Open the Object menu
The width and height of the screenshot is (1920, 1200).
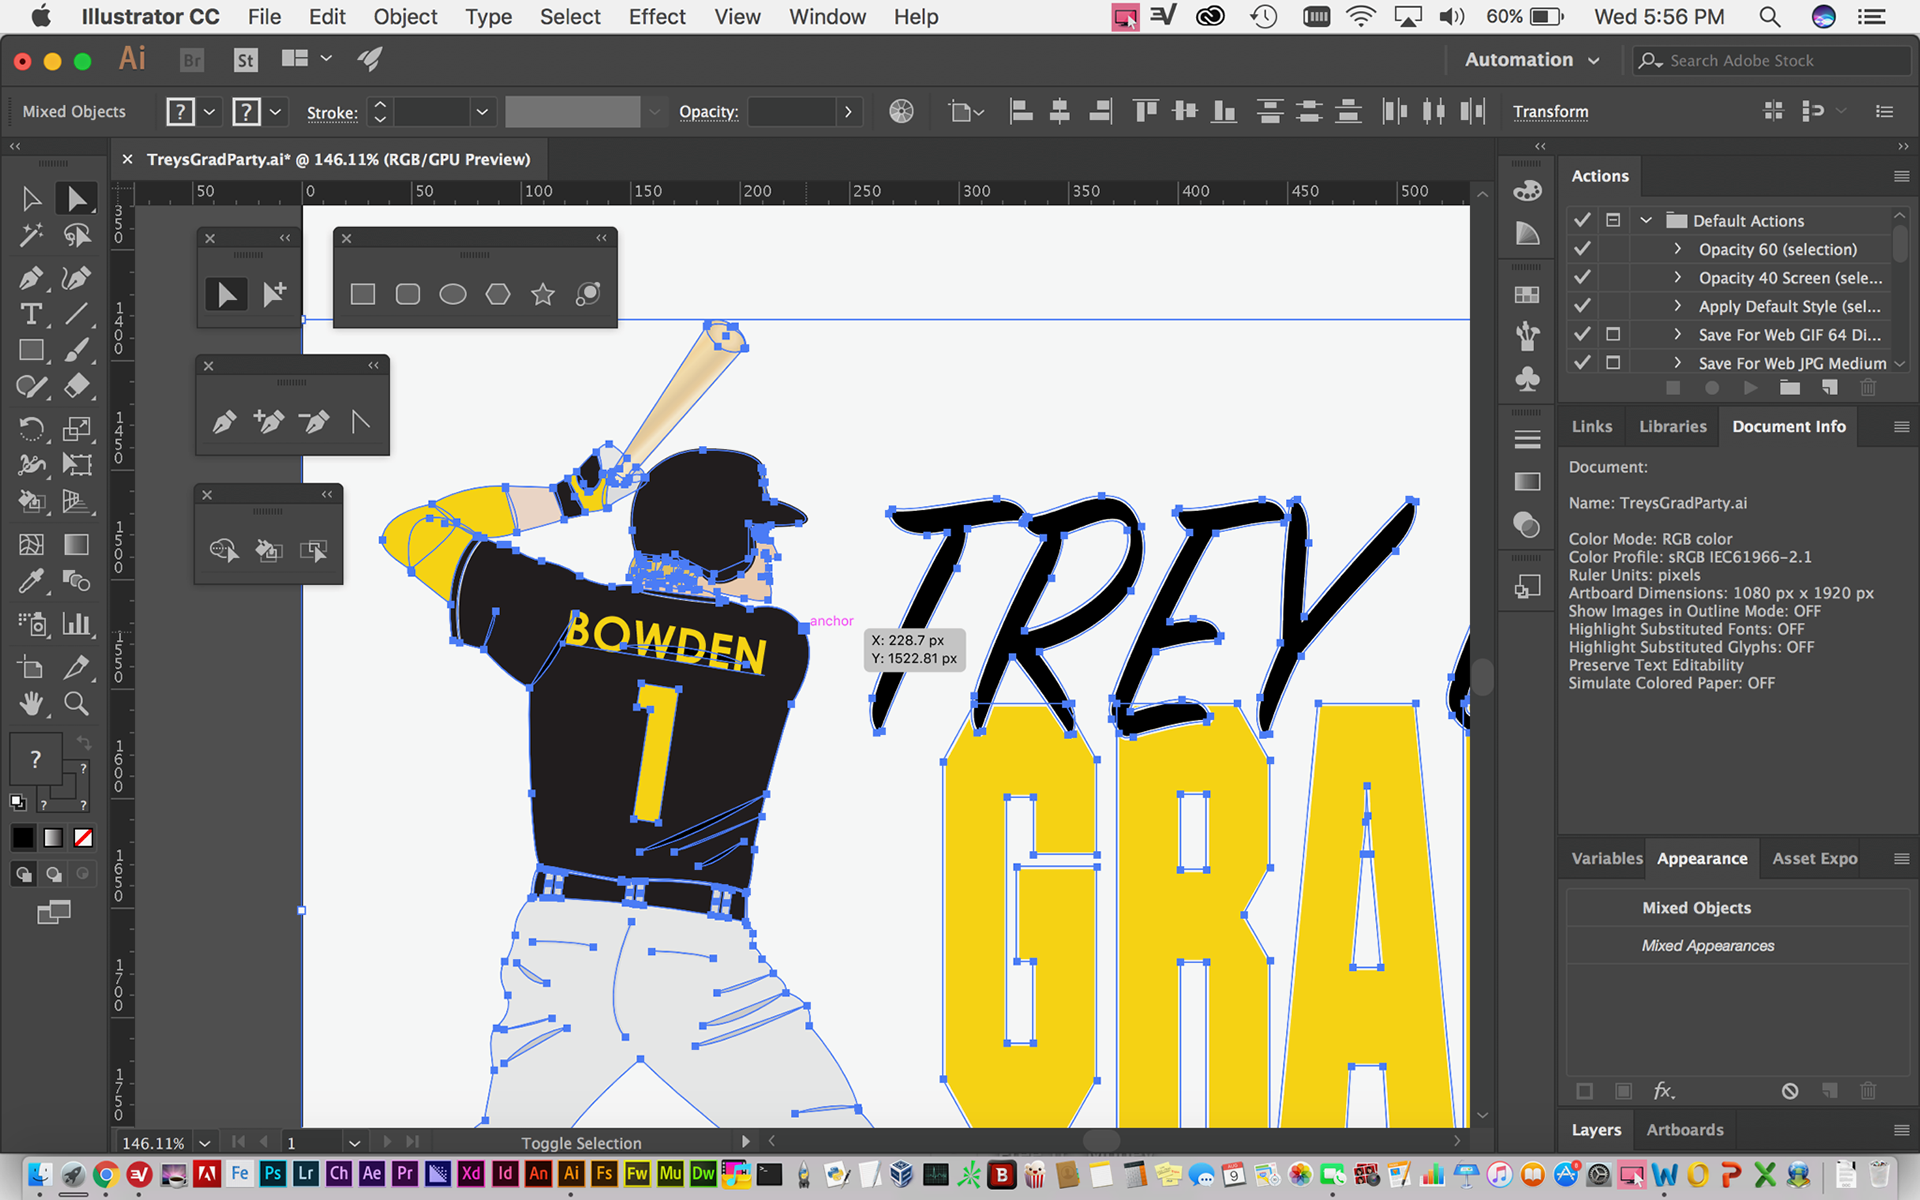[405, 17]
